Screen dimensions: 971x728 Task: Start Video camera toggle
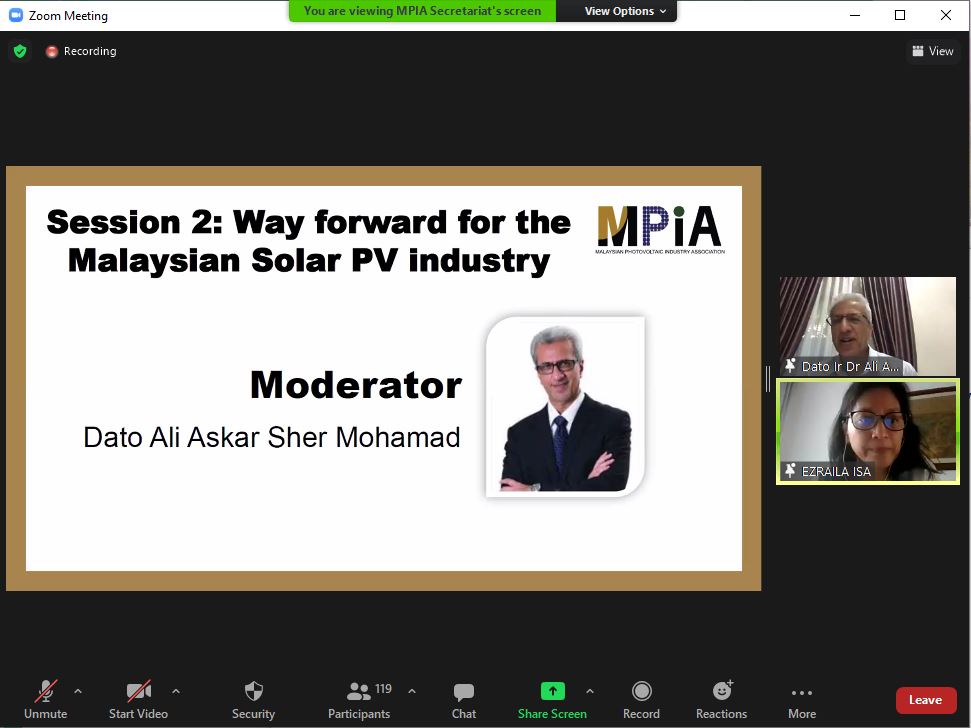click(x=138, y=699)
